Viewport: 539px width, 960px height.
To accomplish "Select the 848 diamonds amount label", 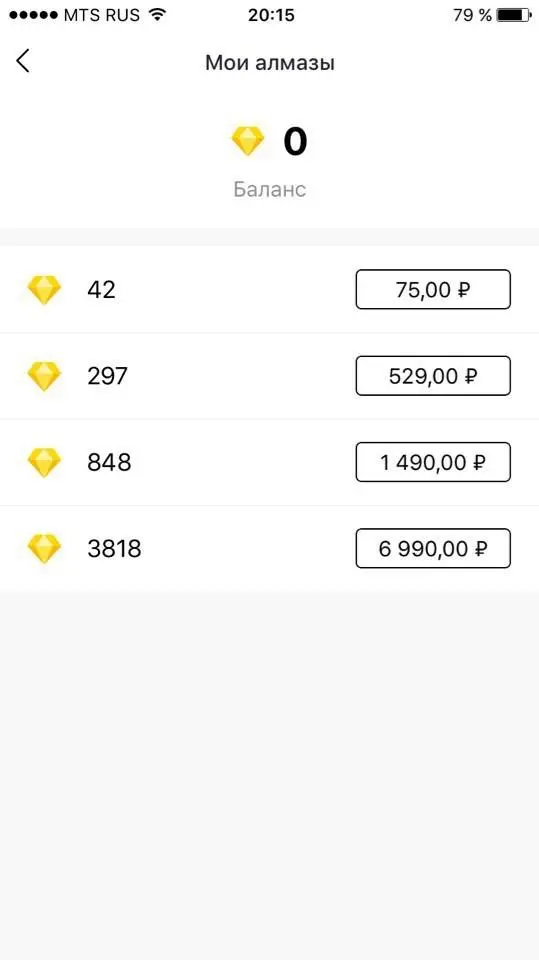I will tap(109, 462).
